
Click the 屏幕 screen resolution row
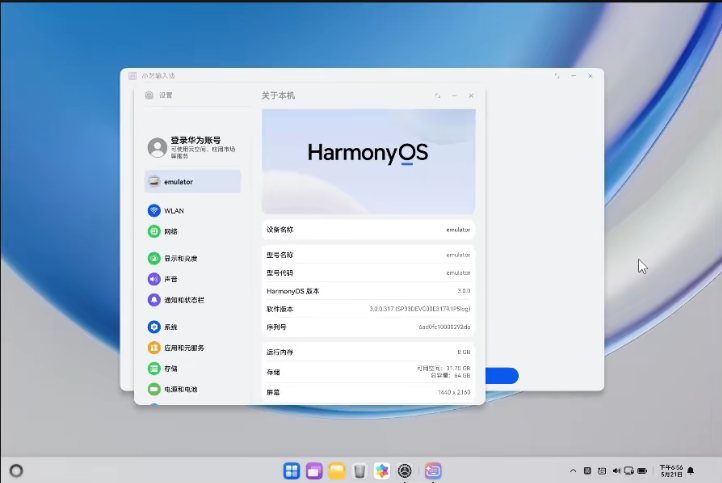pyautogui.click(x=368, y=392)
